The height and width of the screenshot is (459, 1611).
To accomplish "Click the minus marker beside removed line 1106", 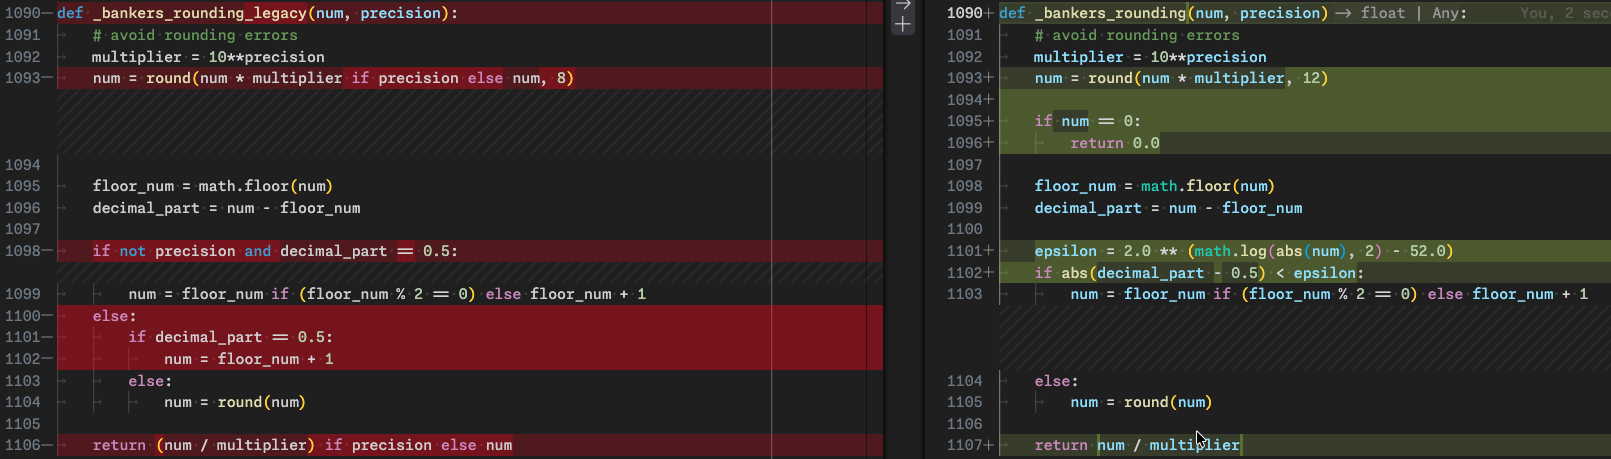I will tap(48, 445).
